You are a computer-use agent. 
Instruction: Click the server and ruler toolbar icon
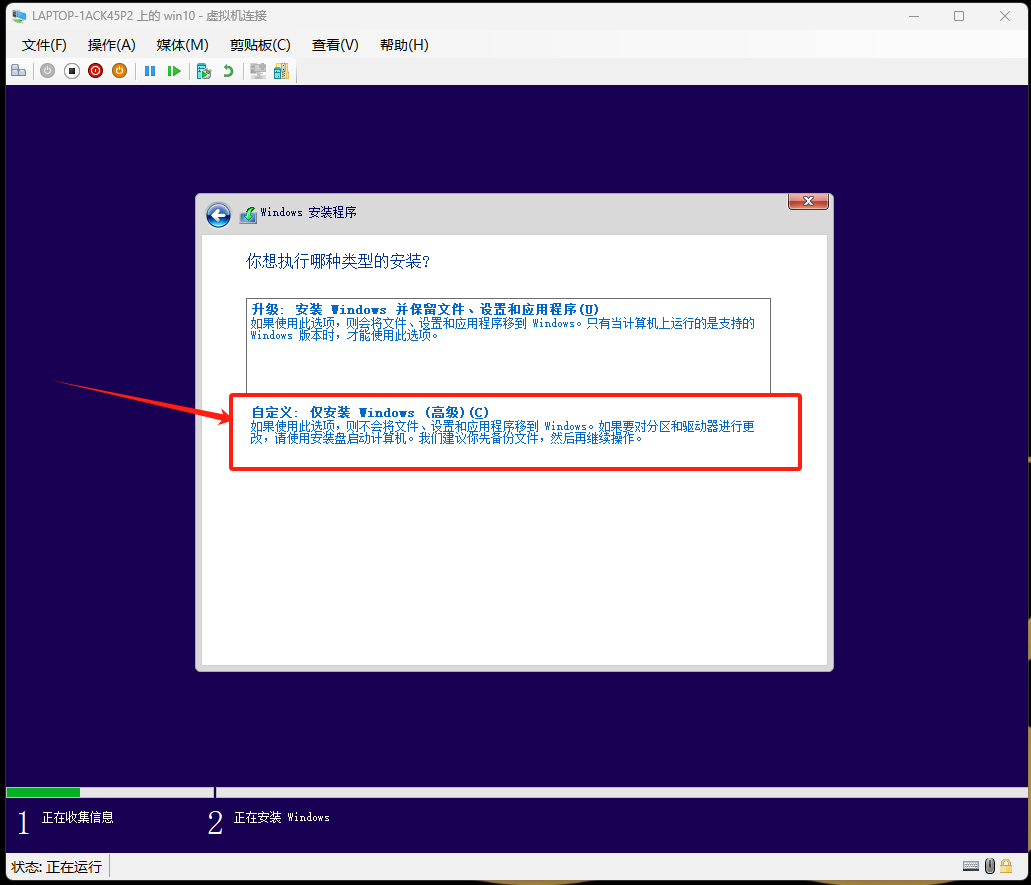pos(281,71)
